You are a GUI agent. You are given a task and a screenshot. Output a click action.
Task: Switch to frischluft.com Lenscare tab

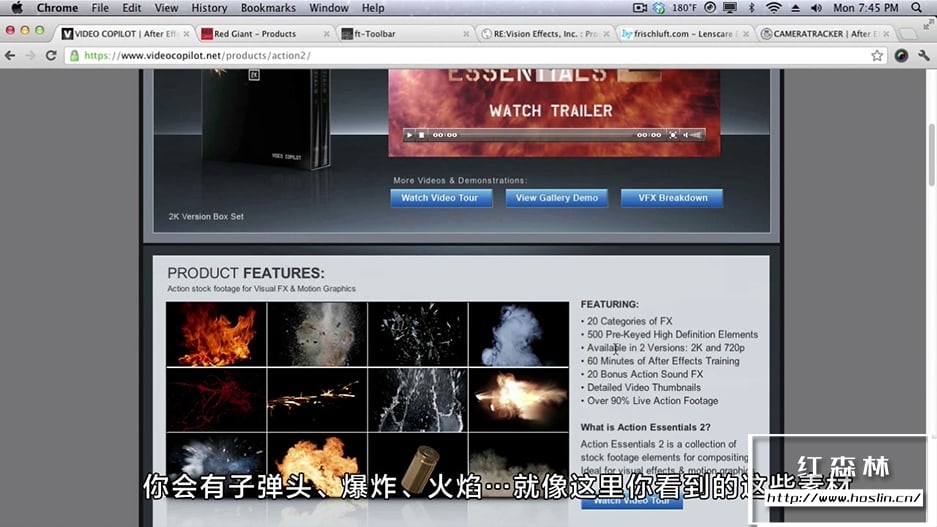click(x=683, y=33)
